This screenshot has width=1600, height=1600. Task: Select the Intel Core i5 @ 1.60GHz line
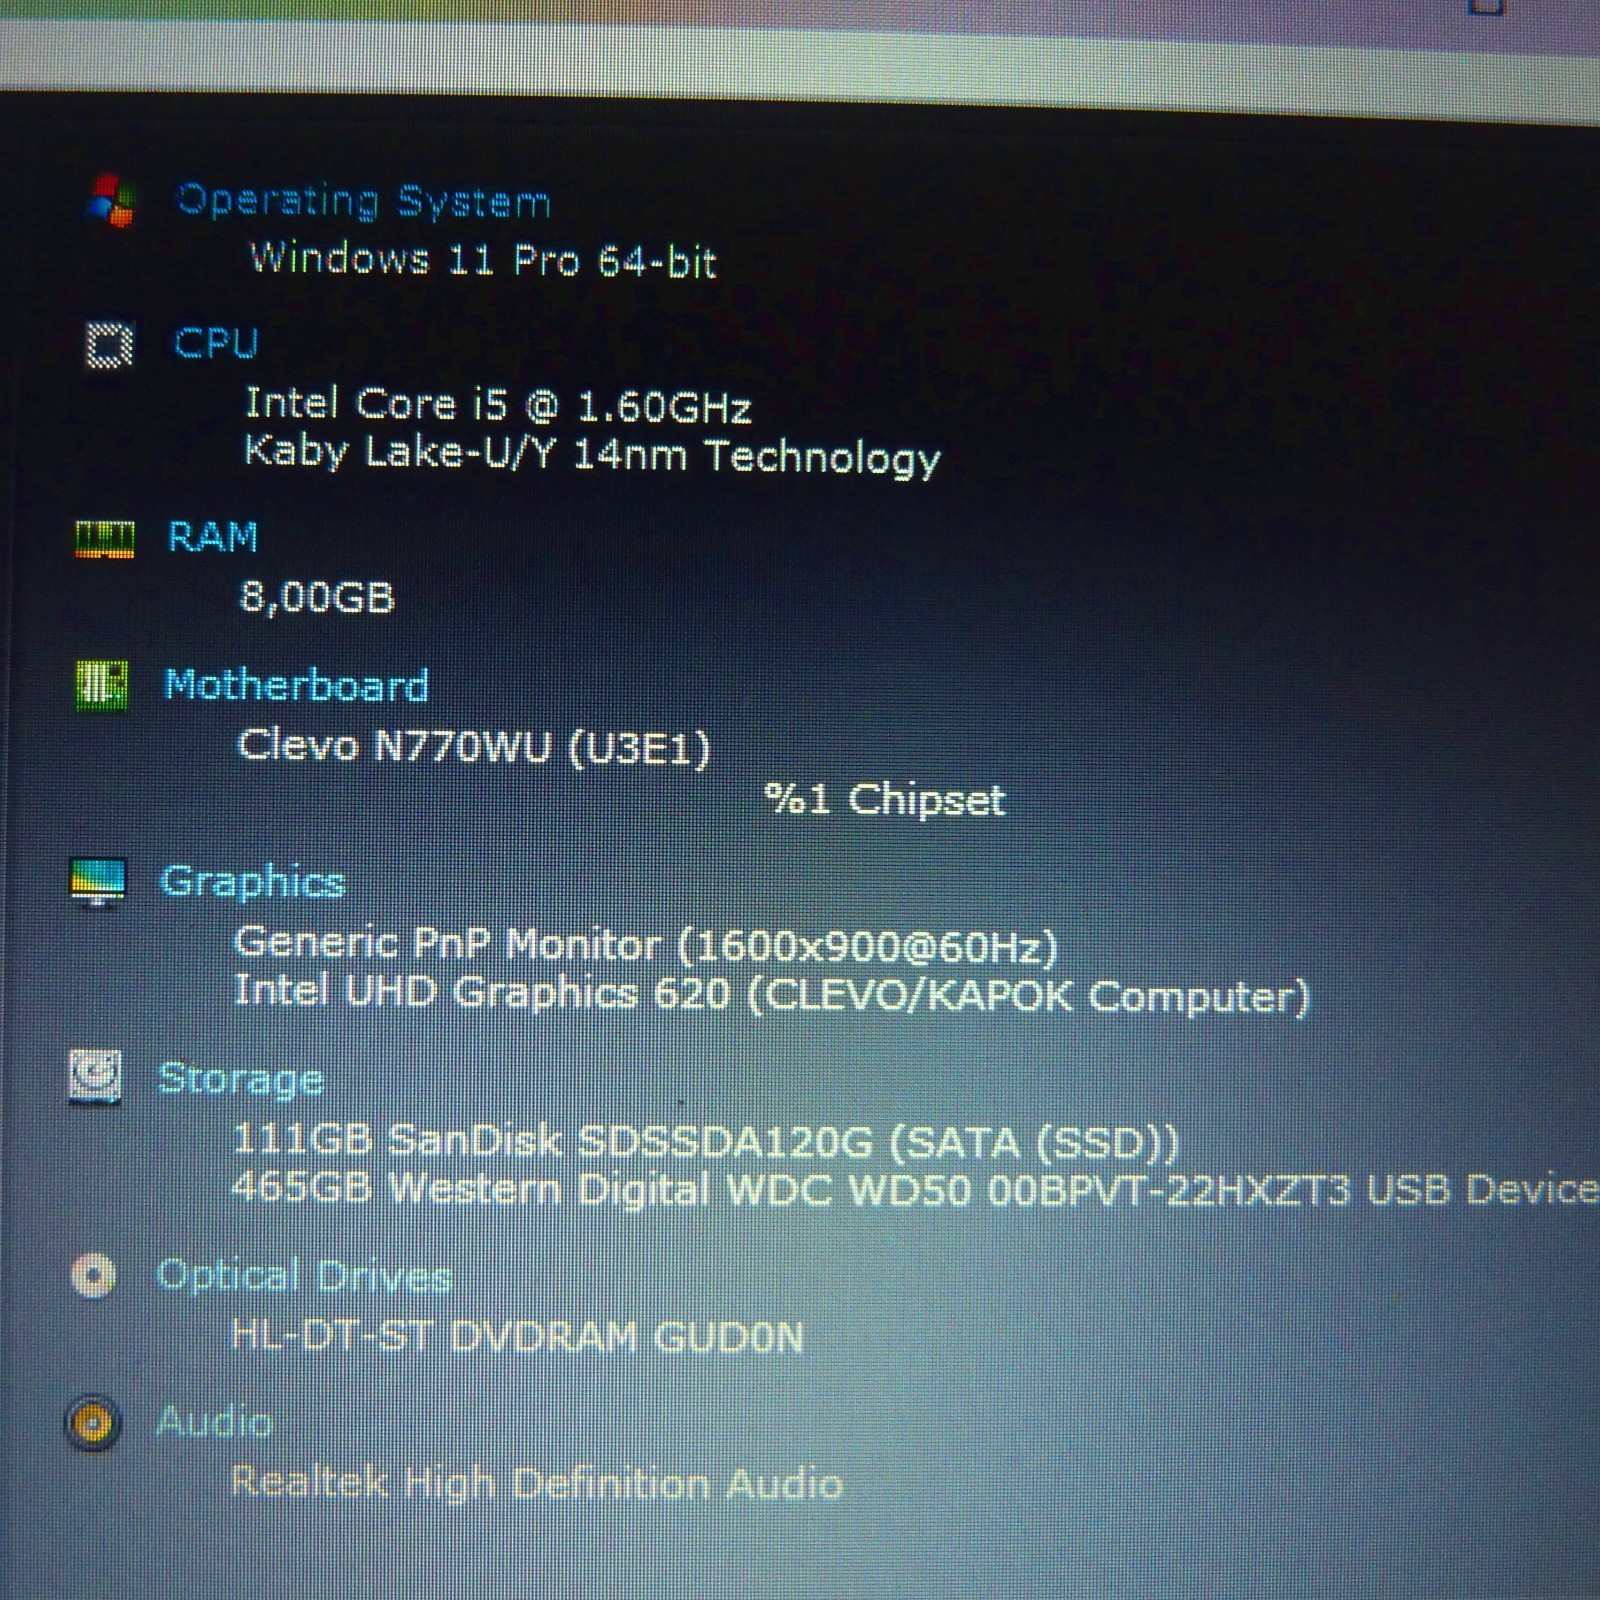(x=498, y=405)
